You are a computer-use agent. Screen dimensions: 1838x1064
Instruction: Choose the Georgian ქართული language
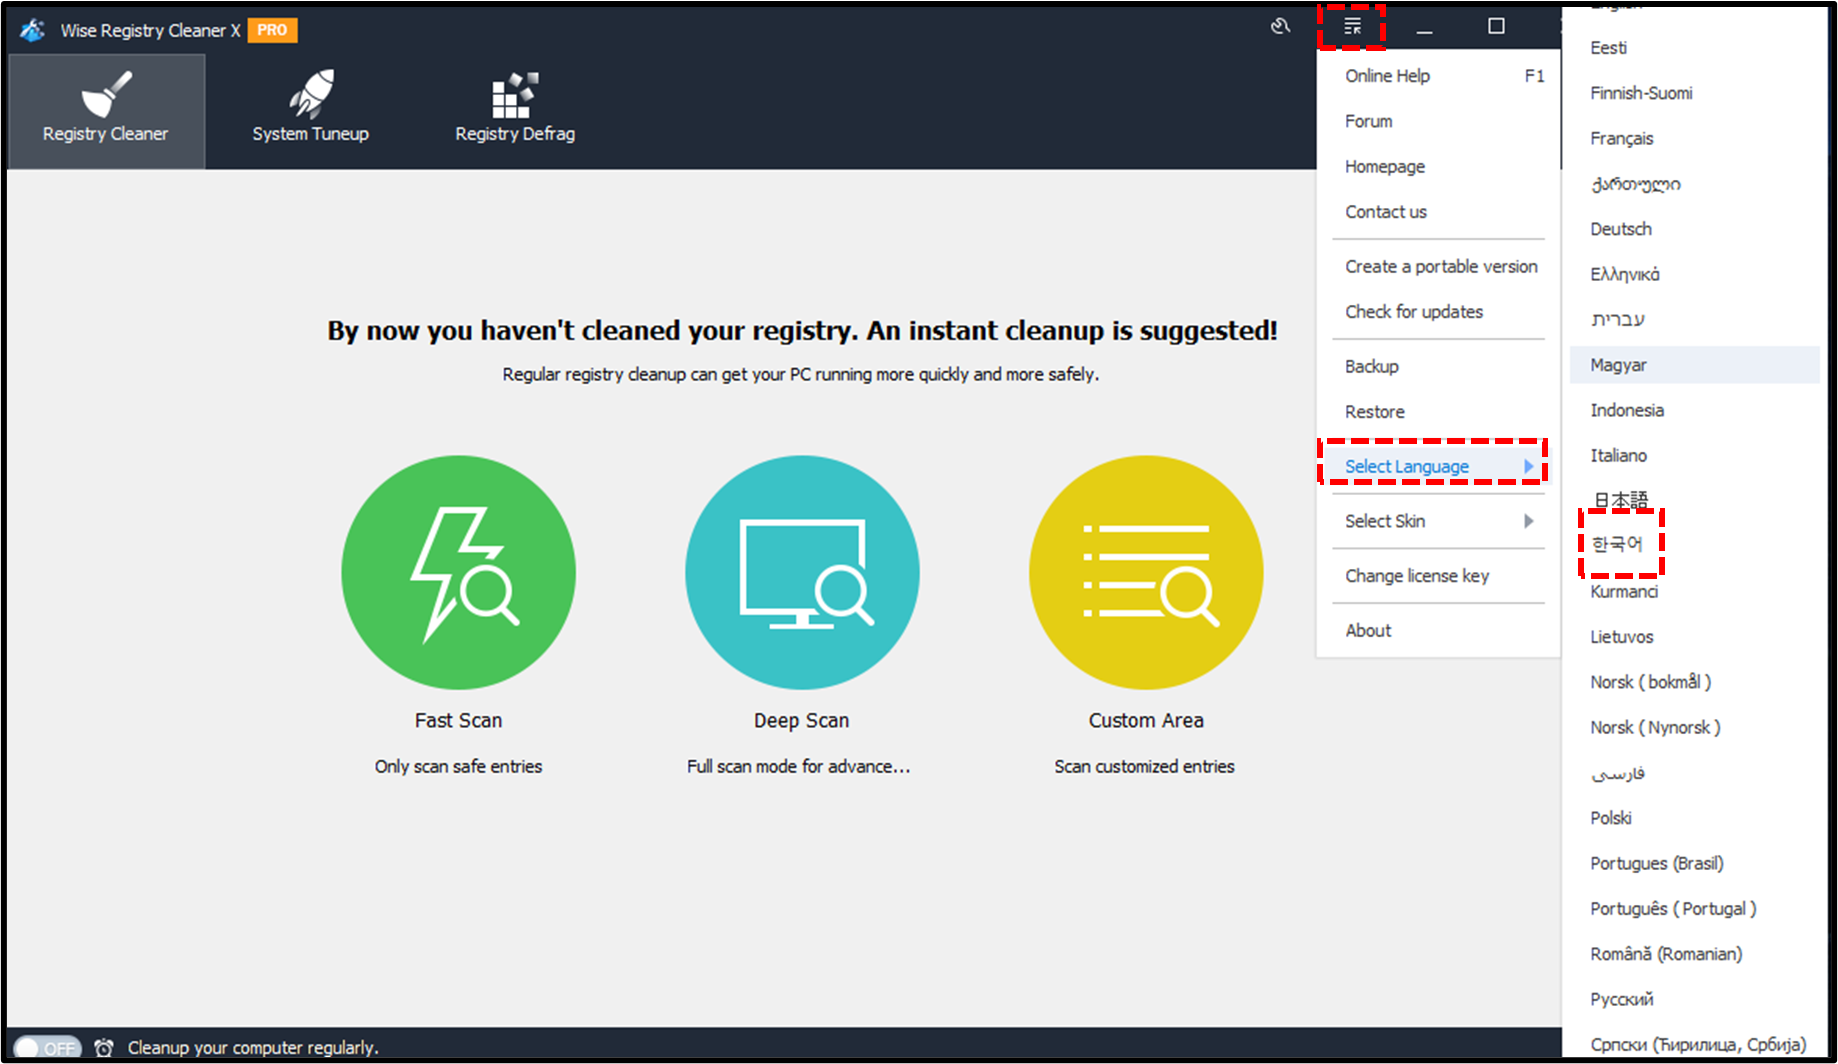tap(1694, 184)
